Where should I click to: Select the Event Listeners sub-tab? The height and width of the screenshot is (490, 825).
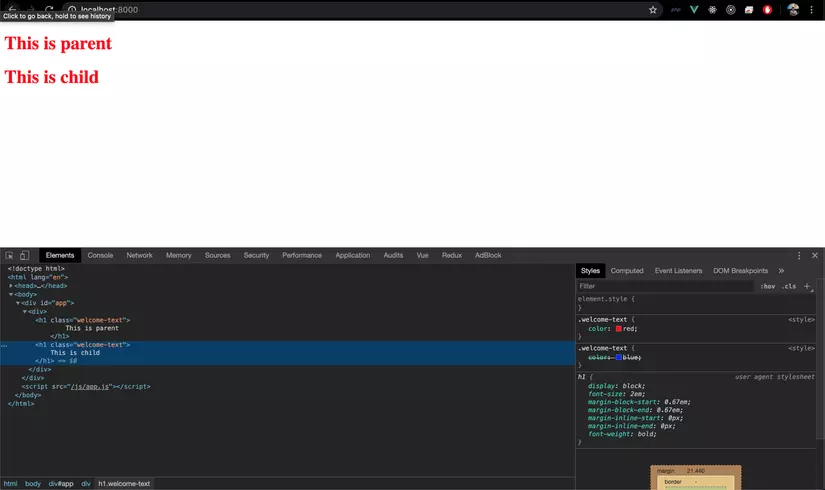[x=679, y=271]
